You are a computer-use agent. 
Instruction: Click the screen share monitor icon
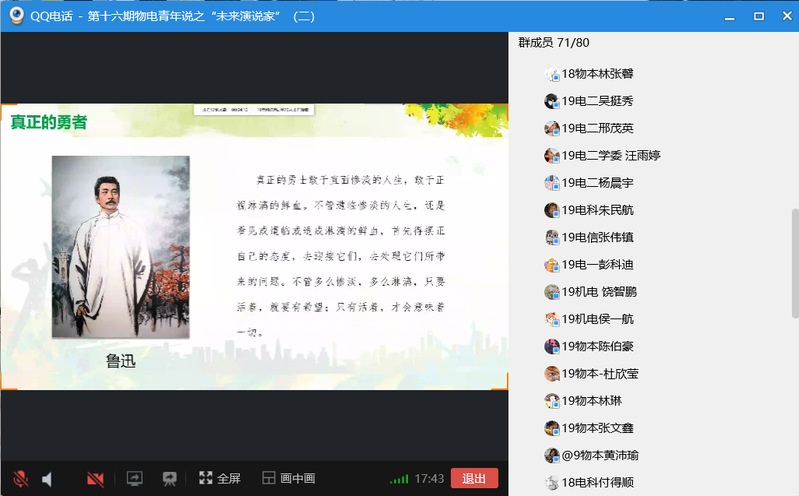134,479
